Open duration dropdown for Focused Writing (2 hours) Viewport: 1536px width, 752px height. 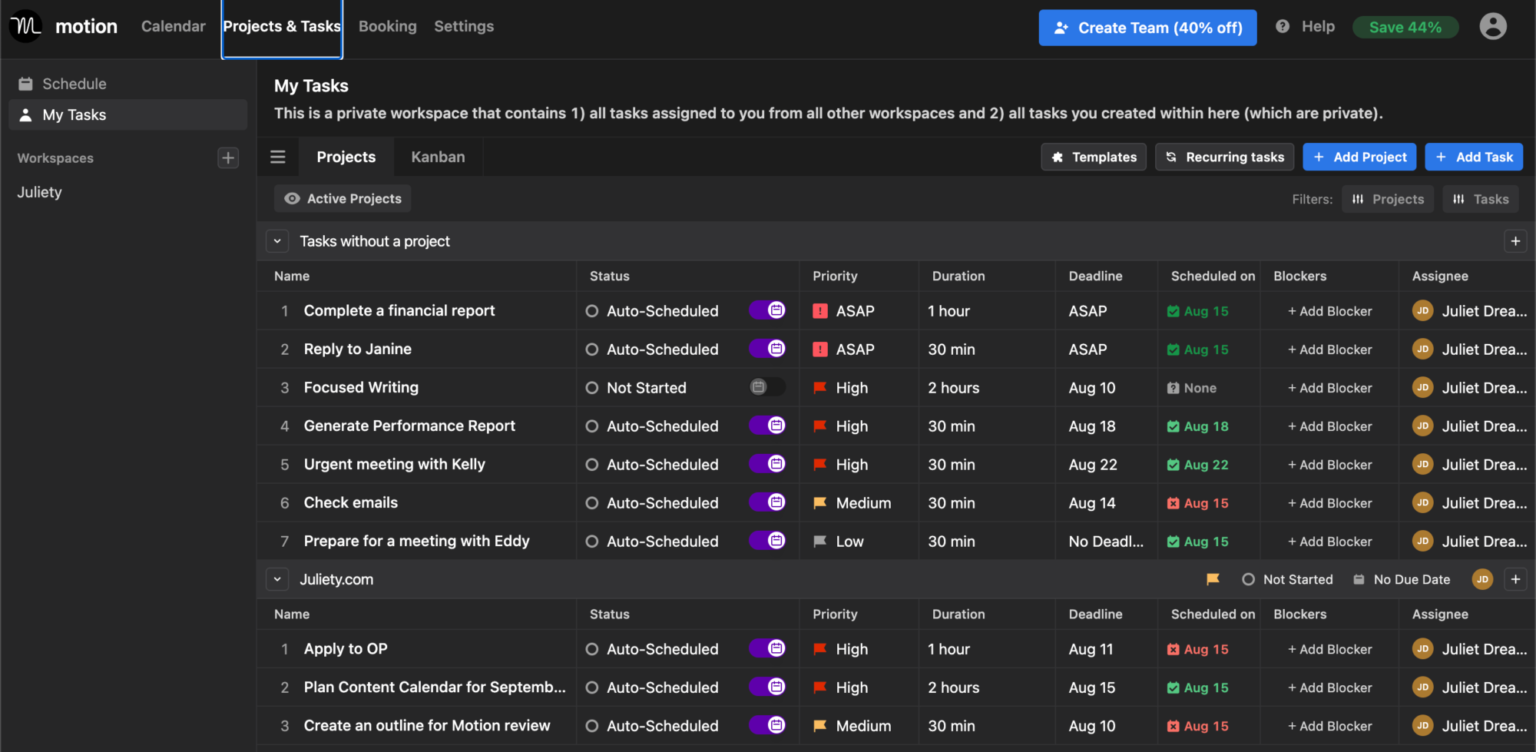pyautogui.click(x=954, y=388)
